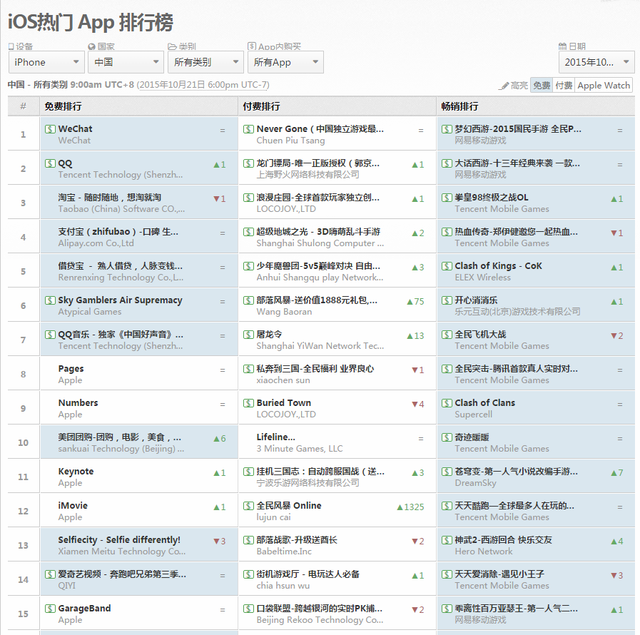Viewport: 640px width, 635px height.
Task: Click the purchase icon beside 天天爱消除
Action: [x=447, y=574]
